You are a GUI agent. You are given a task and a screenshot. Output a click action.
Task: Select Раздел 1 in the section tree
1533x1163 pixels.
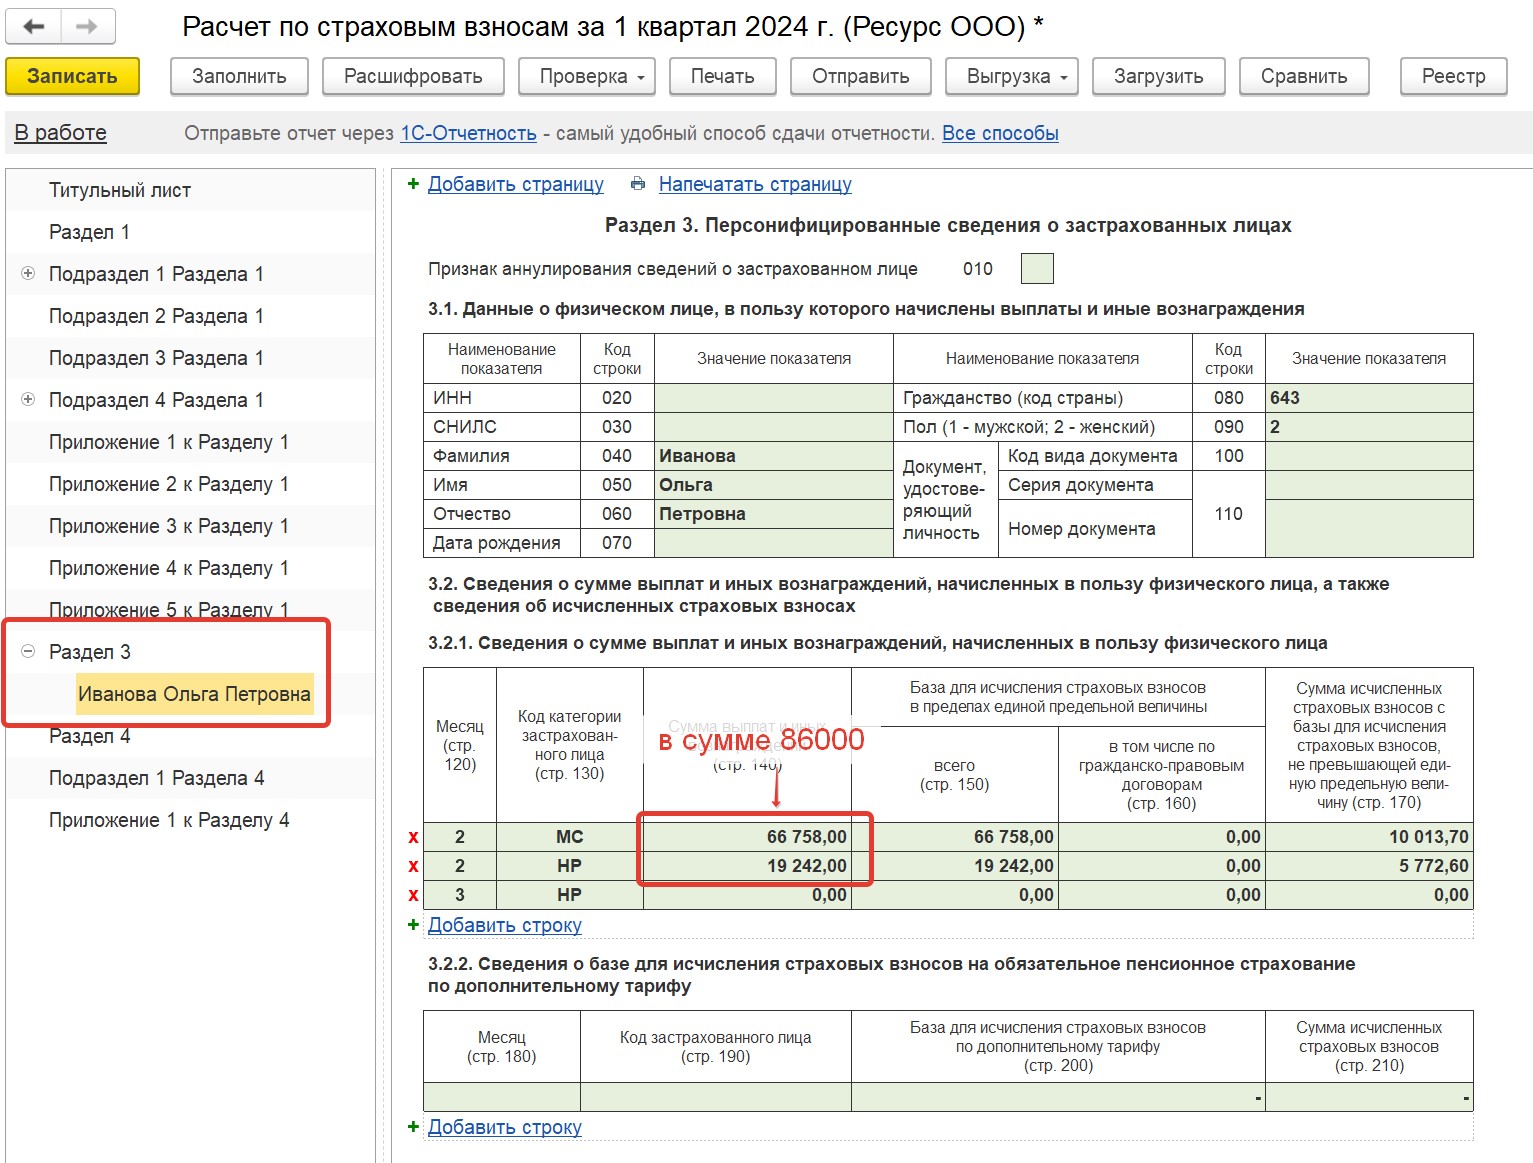(89, 232)
